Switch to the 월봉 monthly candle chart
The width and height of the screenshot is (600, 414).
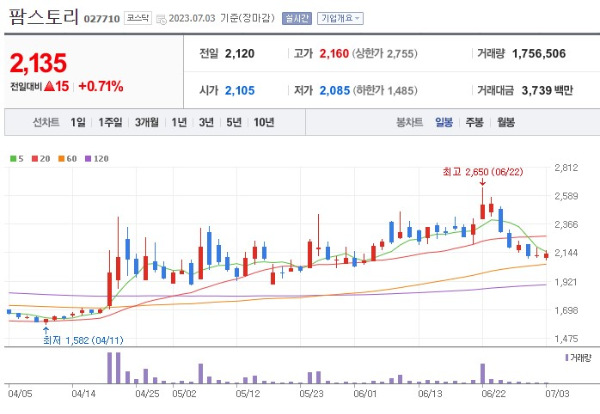pos(505,122)
